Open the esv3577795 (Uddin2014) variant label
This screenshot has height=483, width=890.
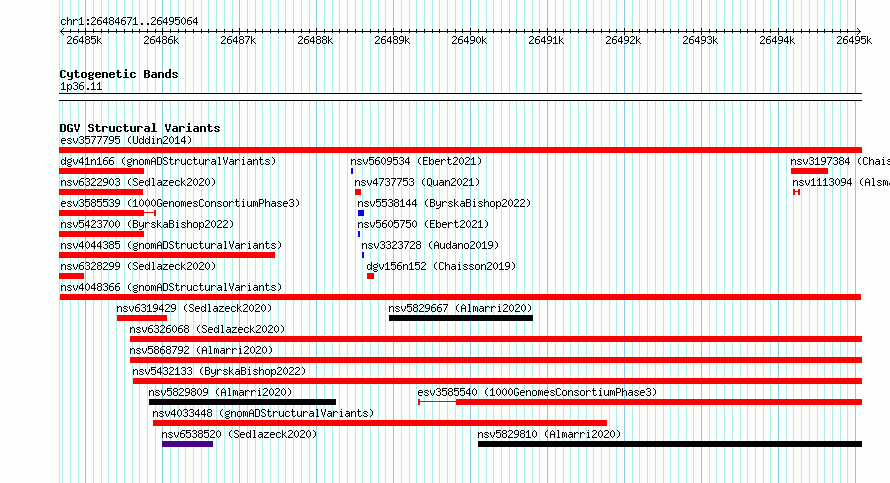[126, 140]
